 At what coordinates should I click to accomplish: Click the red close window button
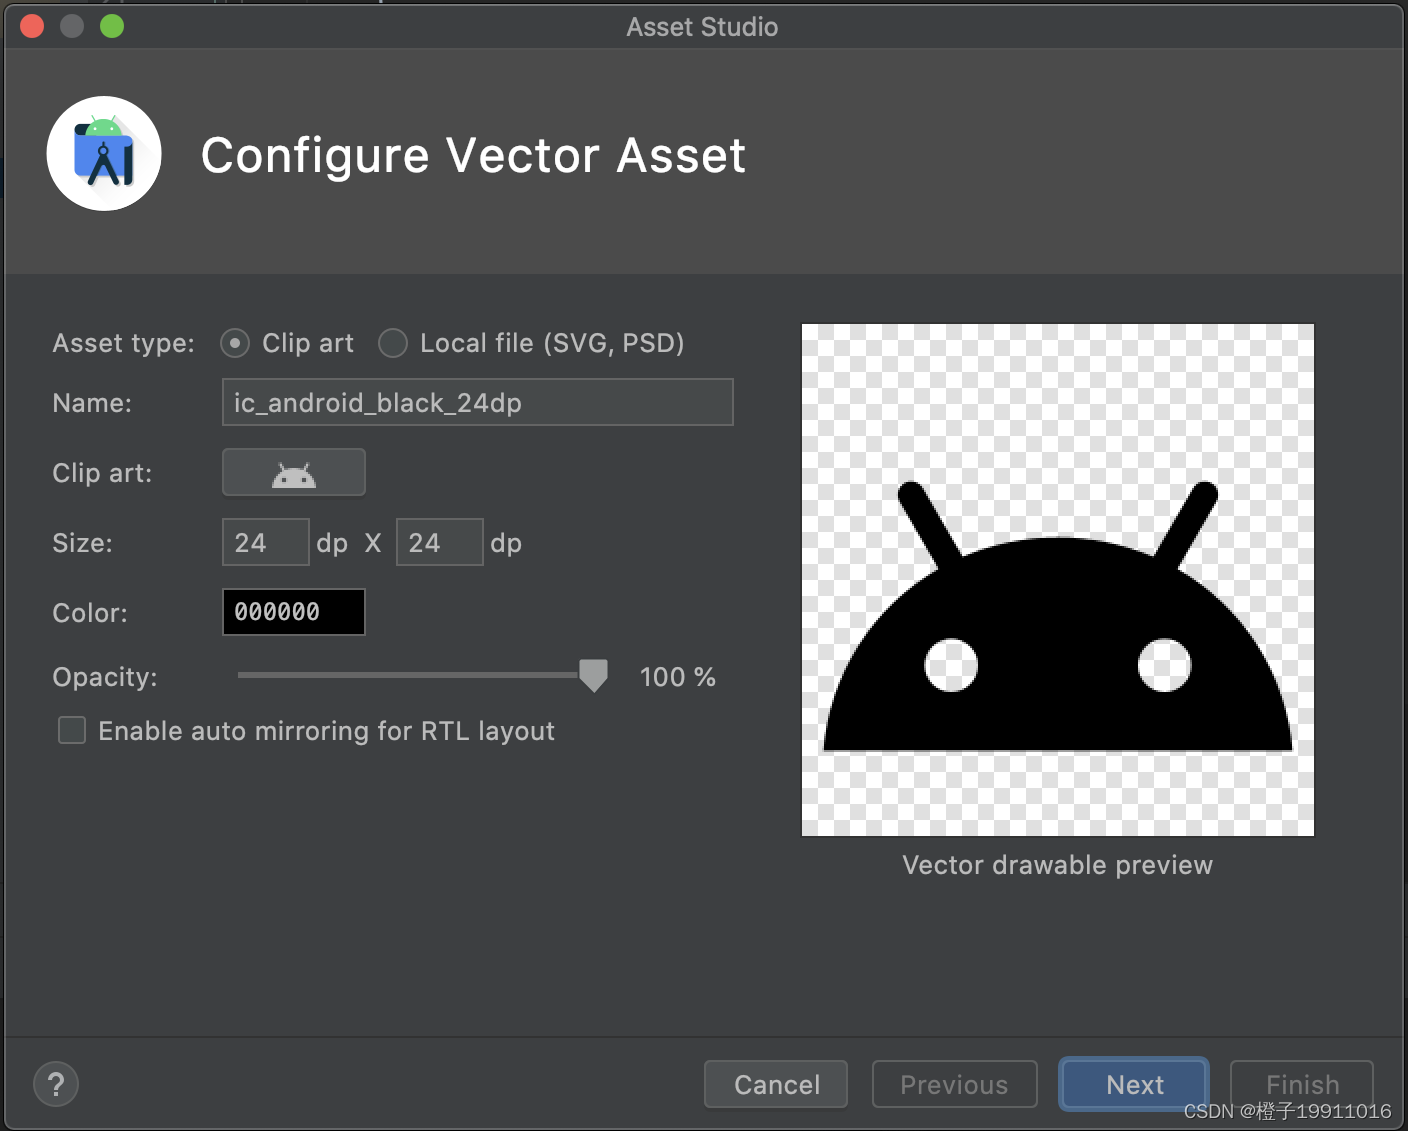click(32, 26)
